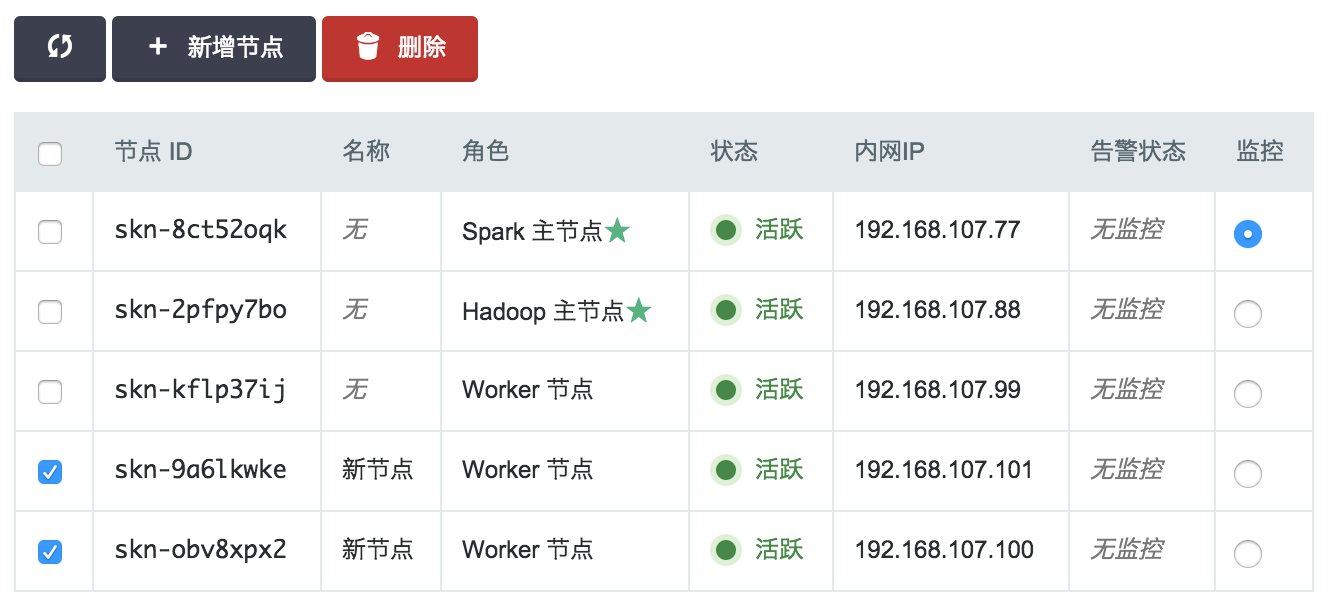Click the refresh icon button
The height and width of the screenshot is (608, 1330).
(x=60, y=48)
